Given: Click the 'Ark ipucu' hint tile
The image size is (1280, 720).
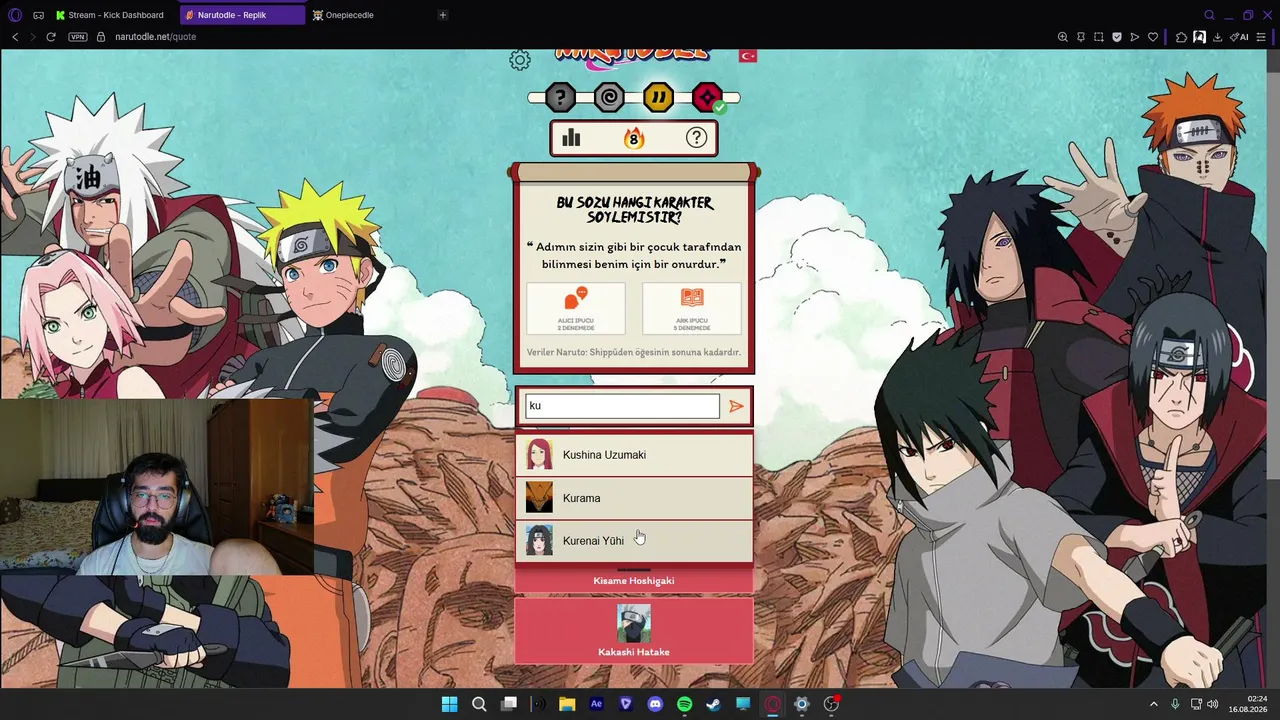Looking at the screenshot, I should (692, 309).
